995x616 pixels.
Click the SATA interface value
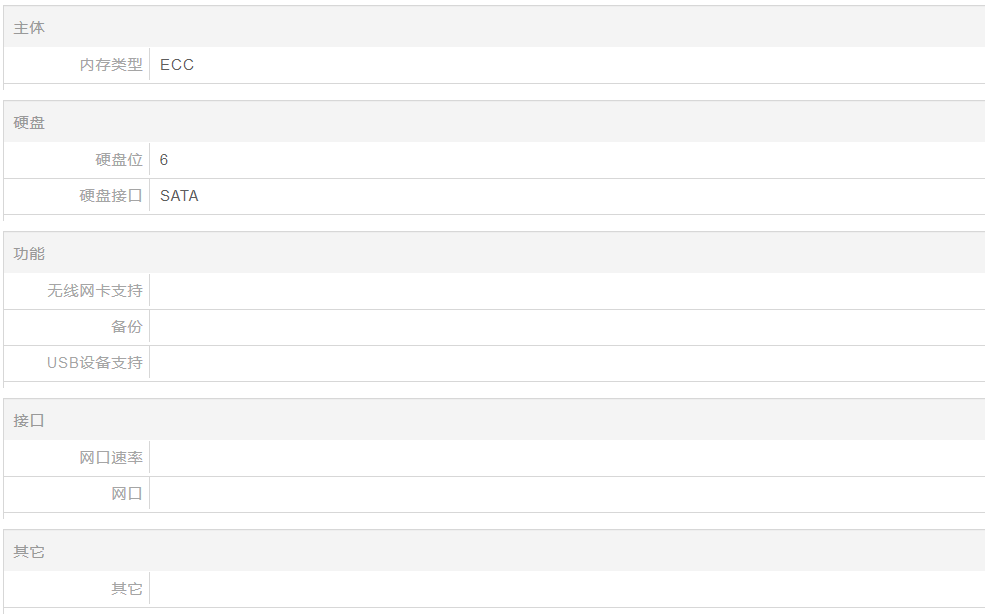(x=179, y=196)
